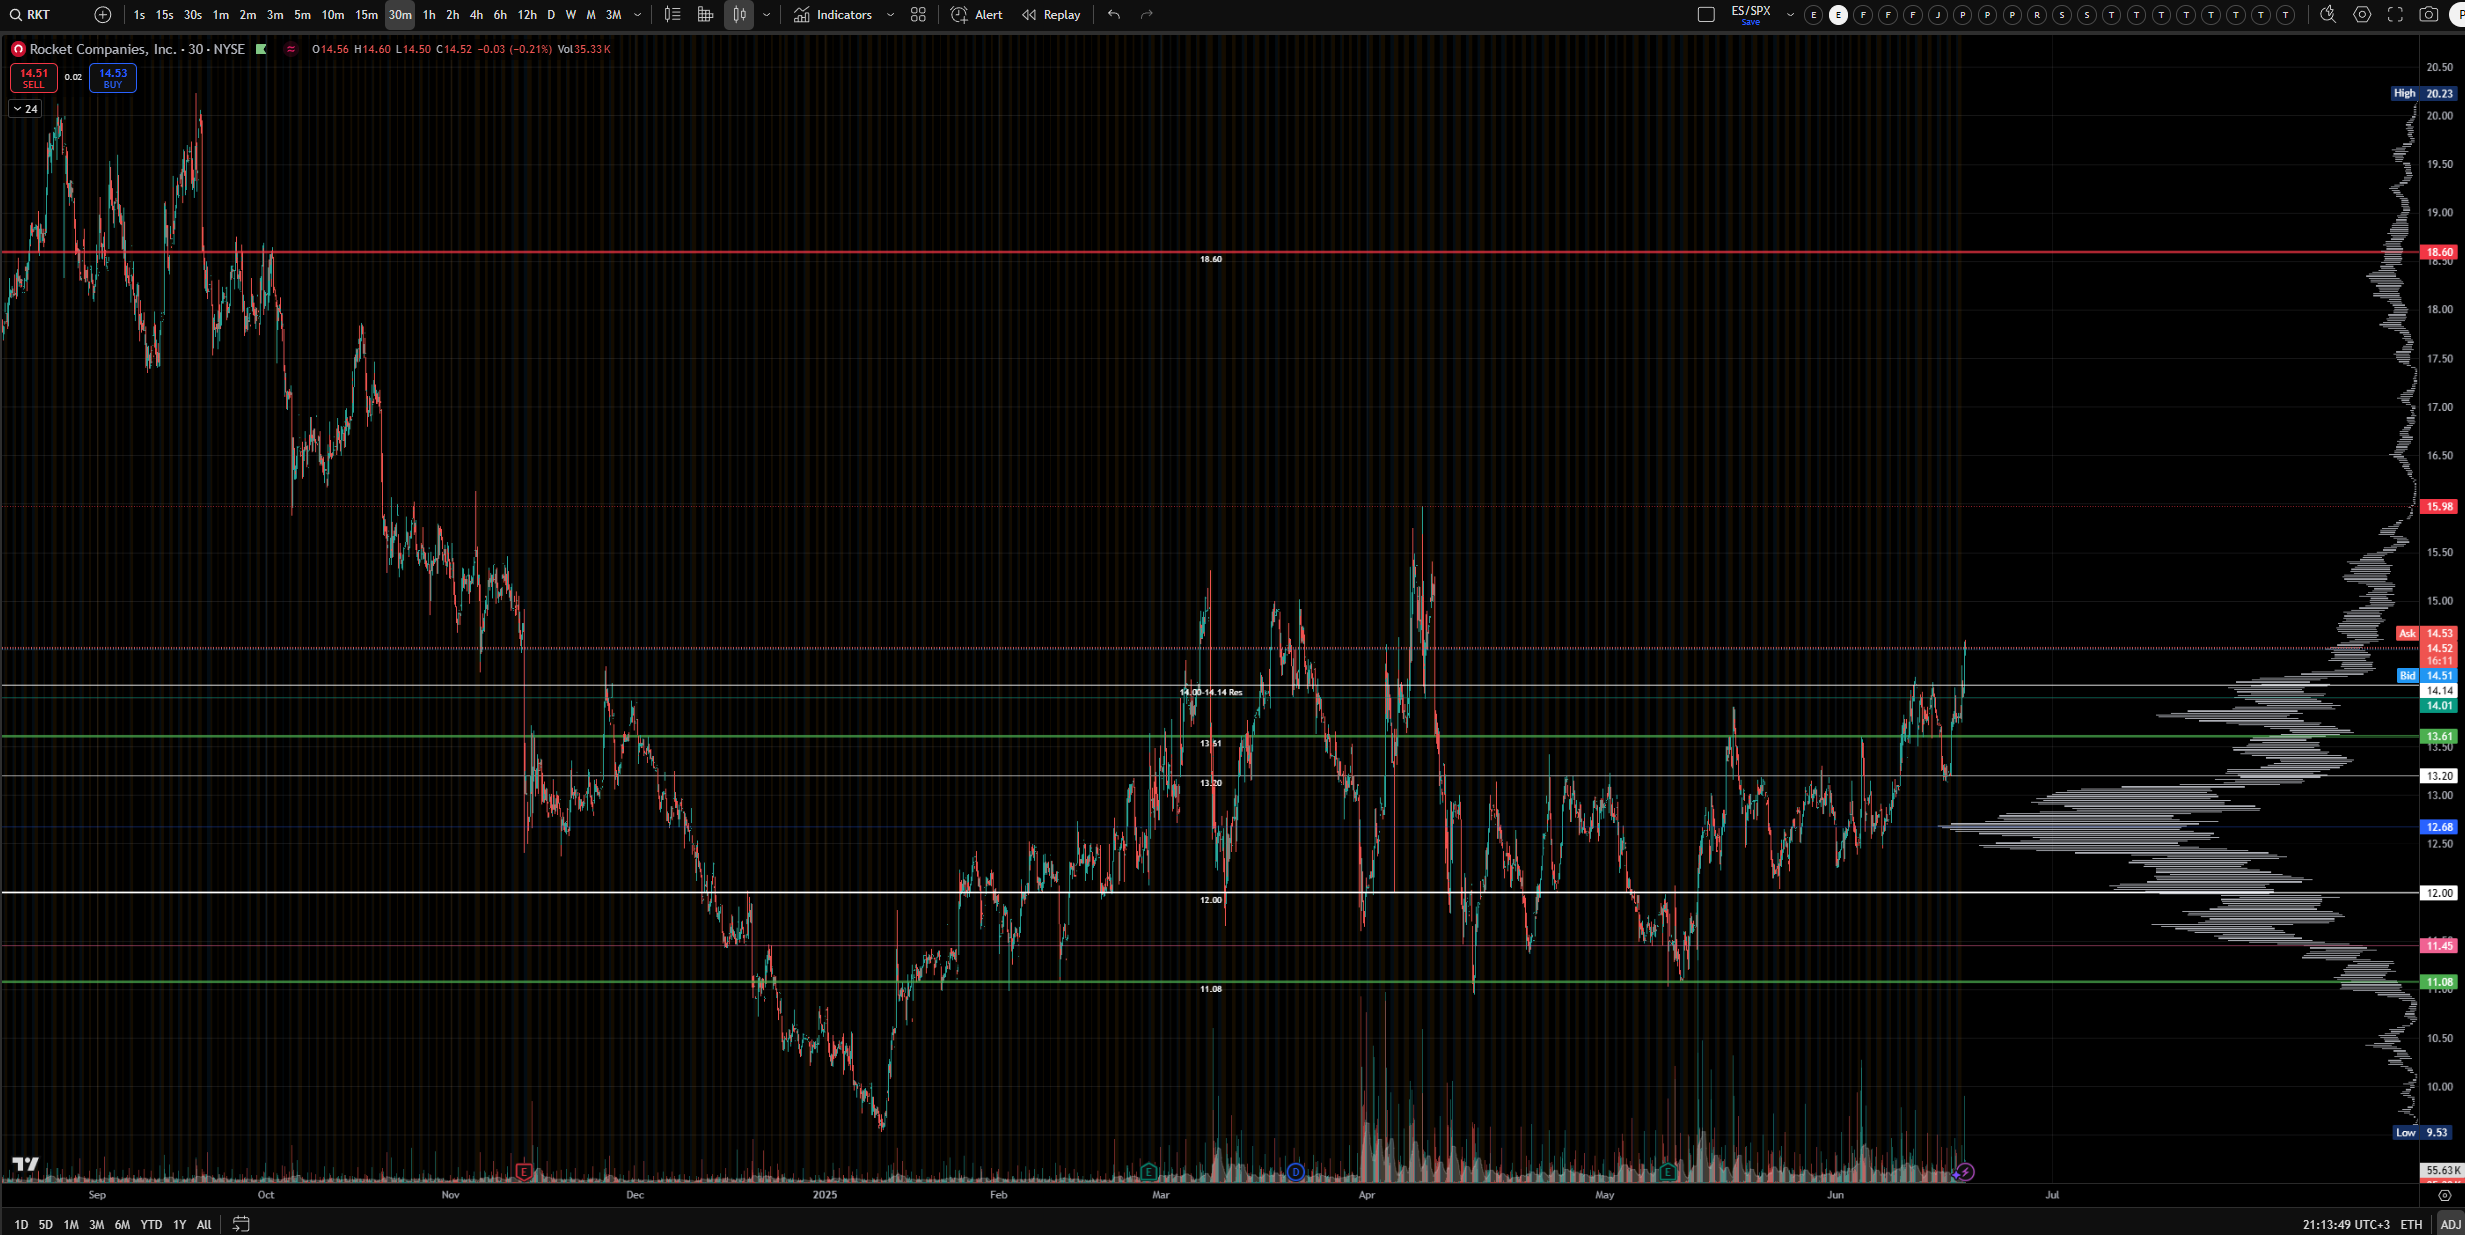Click the red 18.60 price label
Viewport: 2465px width, 1235px height.
(2439, 252)
